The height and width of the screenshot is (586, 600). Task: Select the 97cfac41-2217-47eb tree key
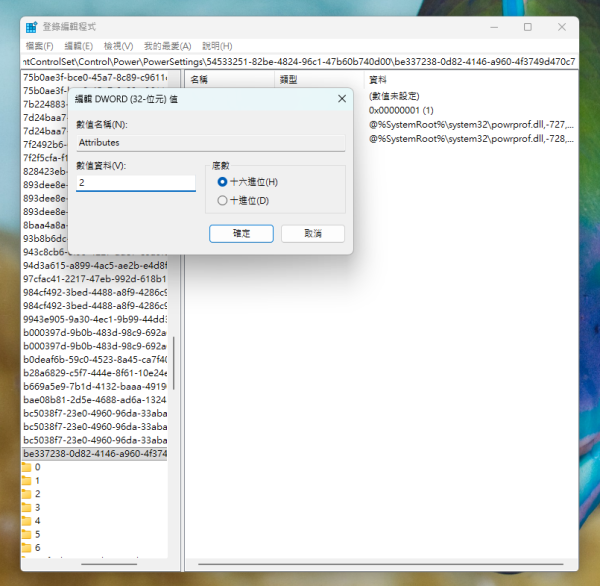[95, 279]
